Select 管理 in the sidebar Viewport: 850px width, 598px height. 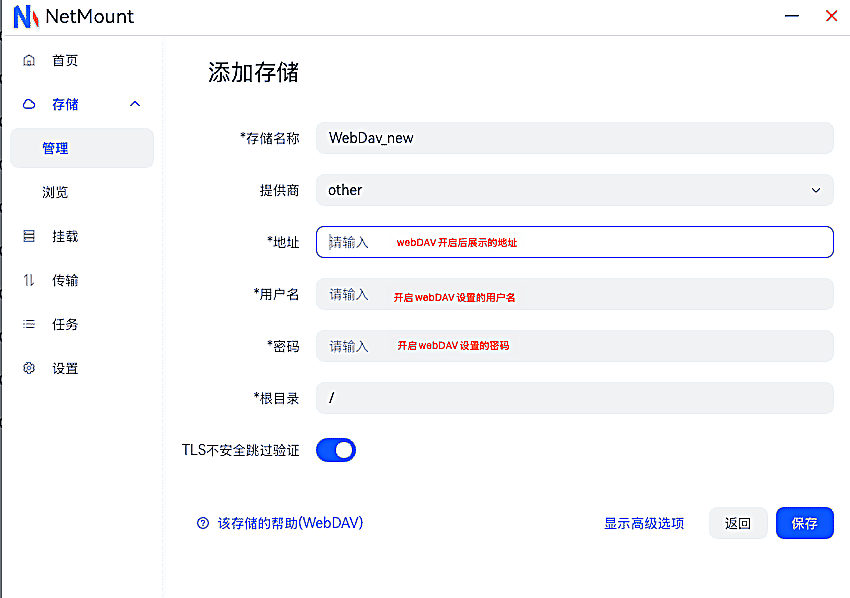click(82, 148)
